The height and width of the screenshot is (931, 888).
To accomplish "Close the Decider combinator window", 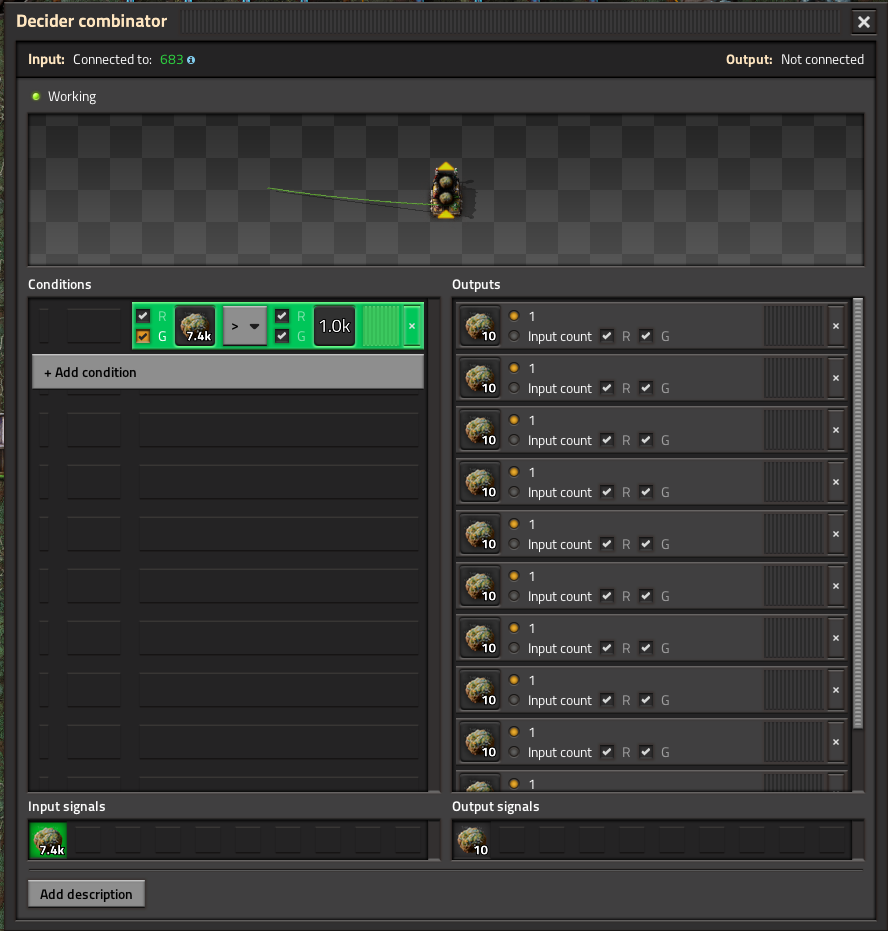I will pos(863,22).
